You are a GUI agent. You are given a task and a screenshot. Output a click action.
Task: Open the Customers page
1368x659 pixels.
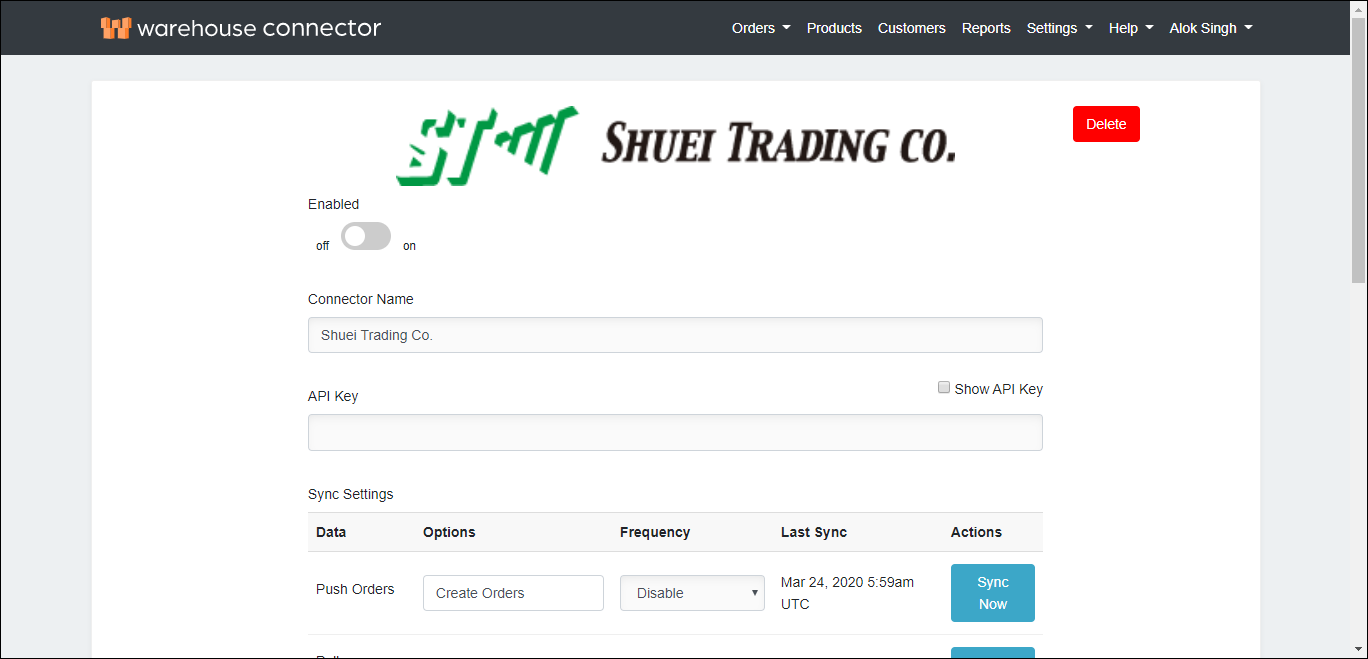click(x=911, y=28)
